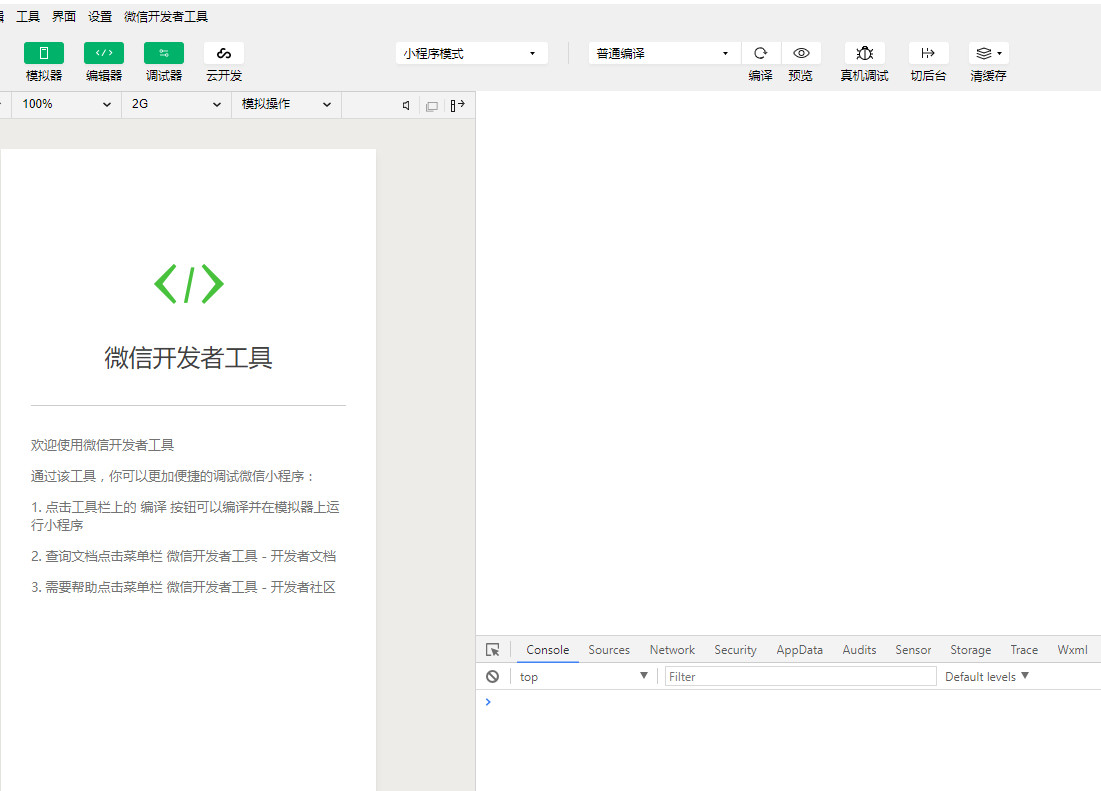Switch to the Console tab
This screenshot has width=1101, height=791.
pyautogui.click(x=548, y=650)
